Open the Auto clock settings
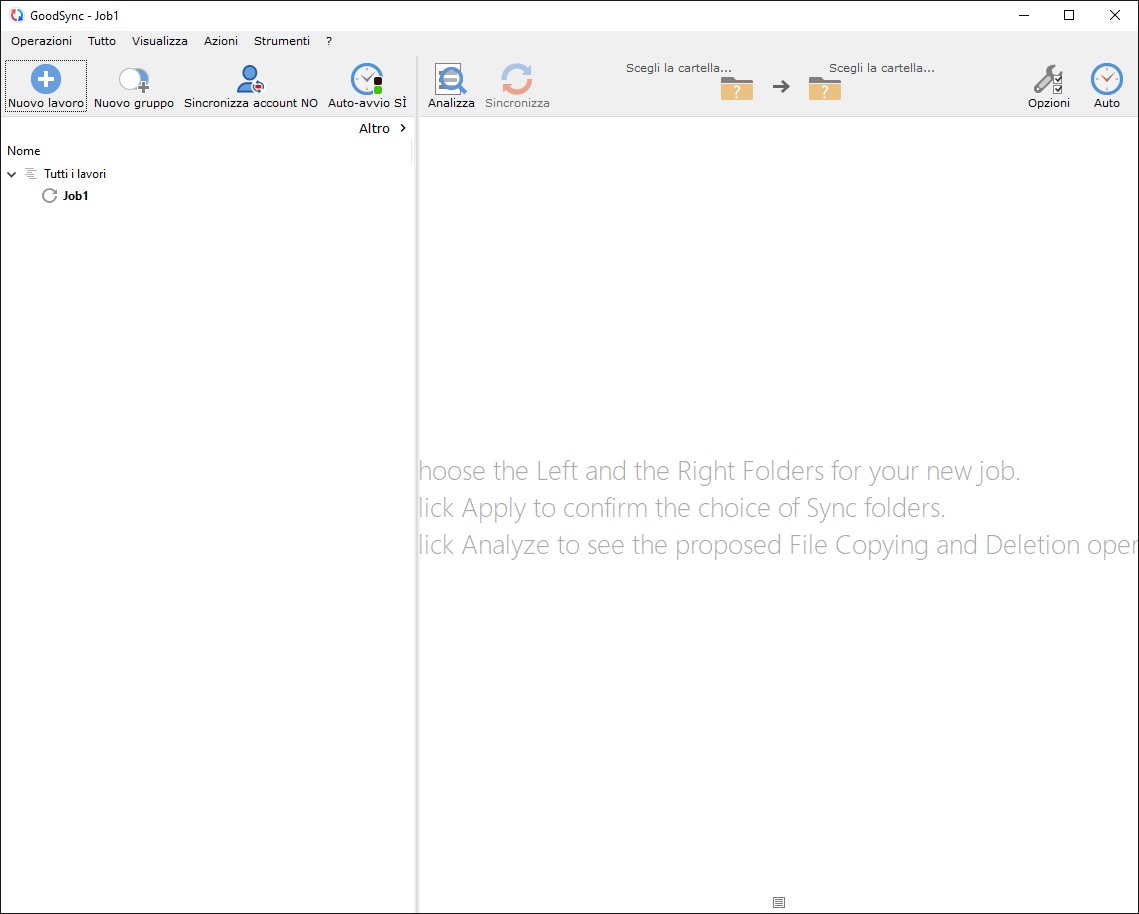This screenshot has width=1139, height=914. [1106, 86]
